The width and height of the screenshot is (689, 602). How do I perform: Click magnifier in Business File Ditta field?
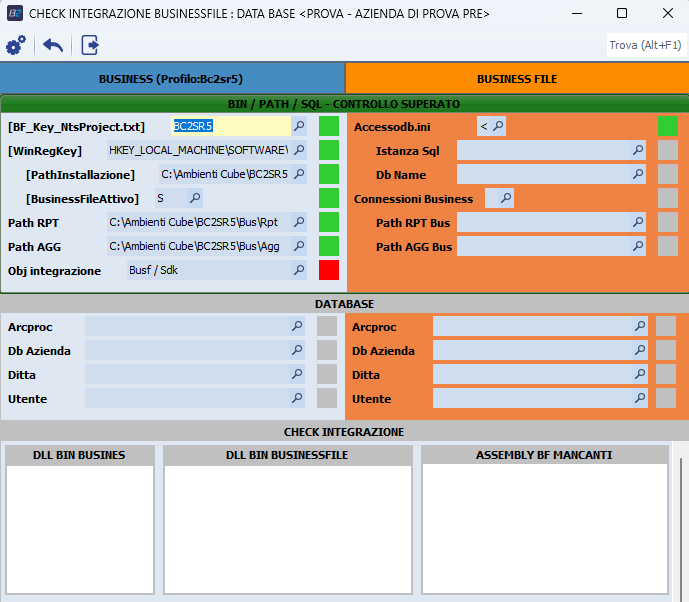point(640,374)
